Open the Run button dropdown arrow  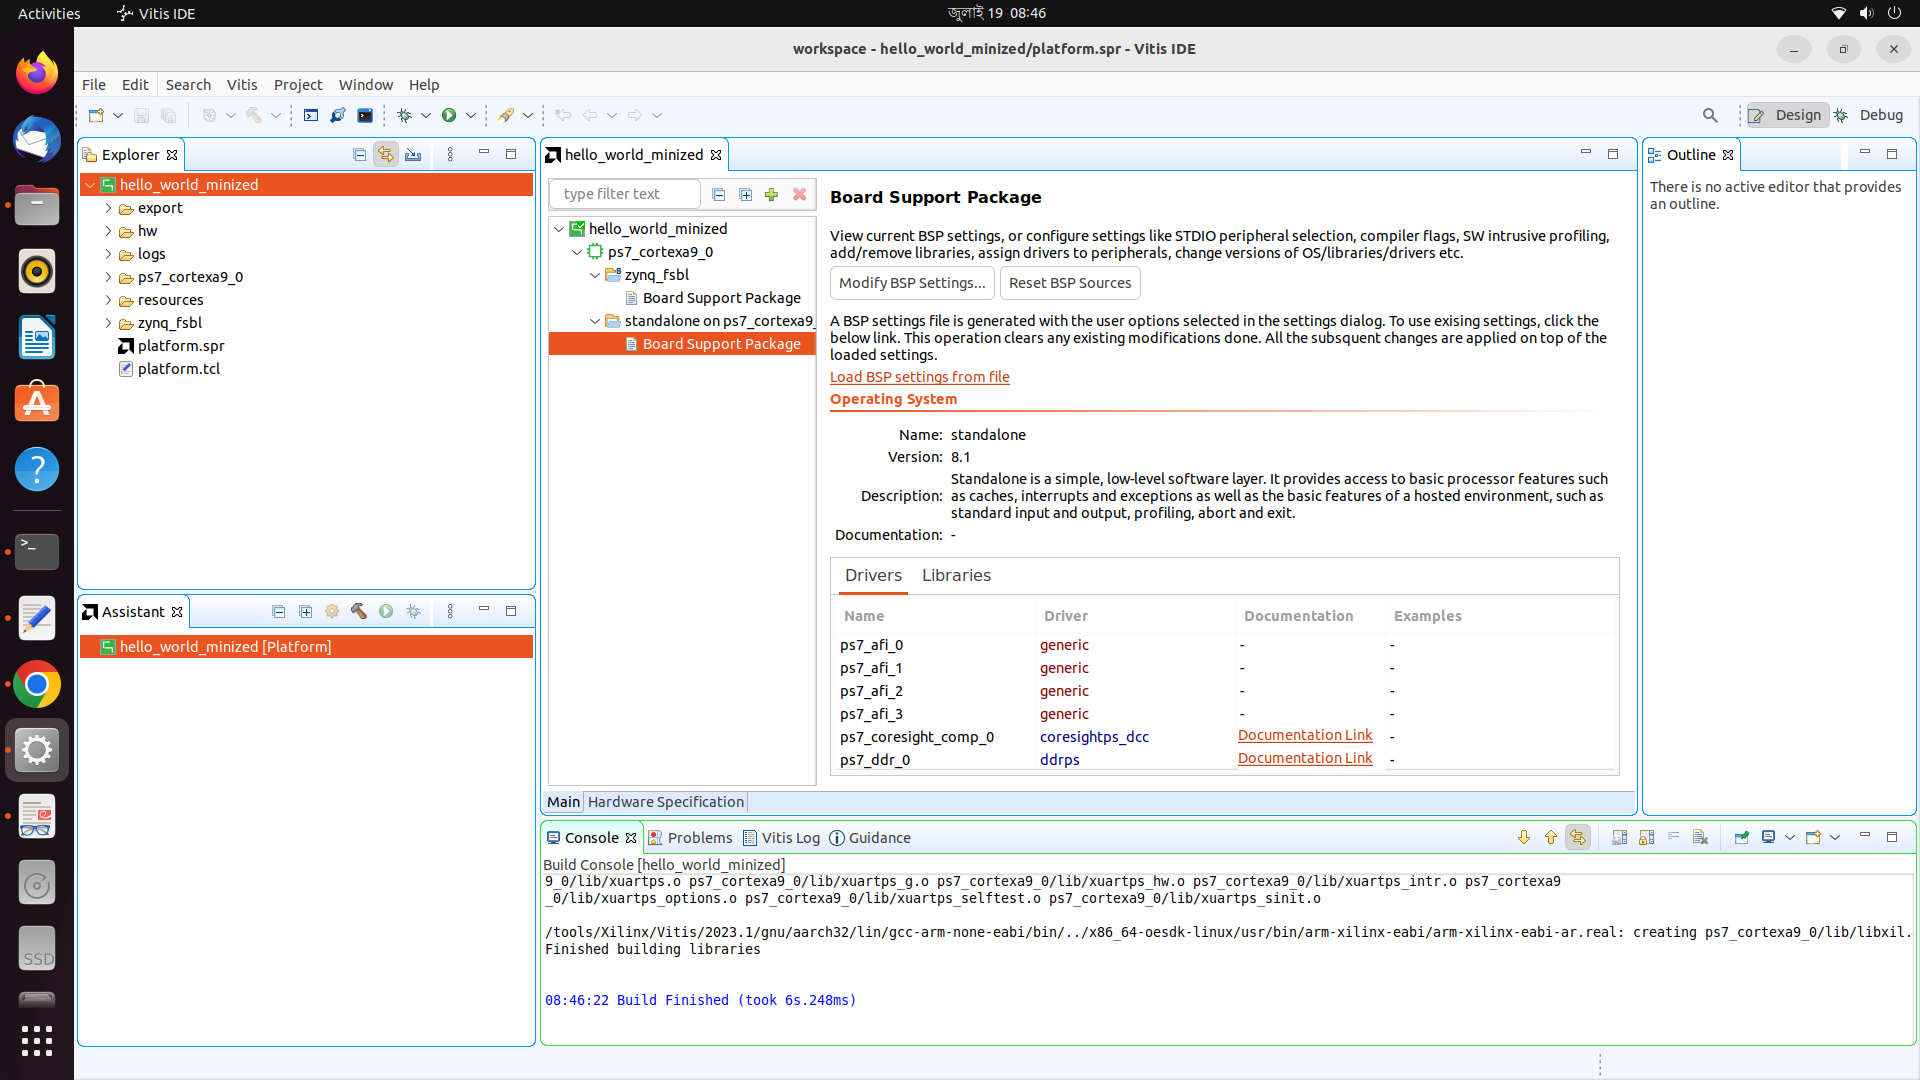click(471, 115)
